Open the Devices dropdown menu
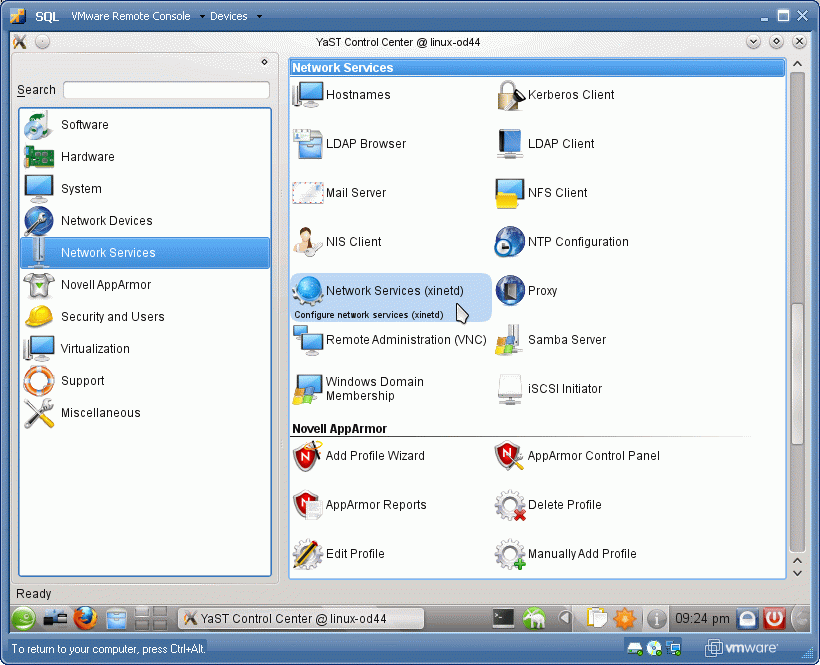The height and width of the screenshot is (665, 820). point(235,16)
